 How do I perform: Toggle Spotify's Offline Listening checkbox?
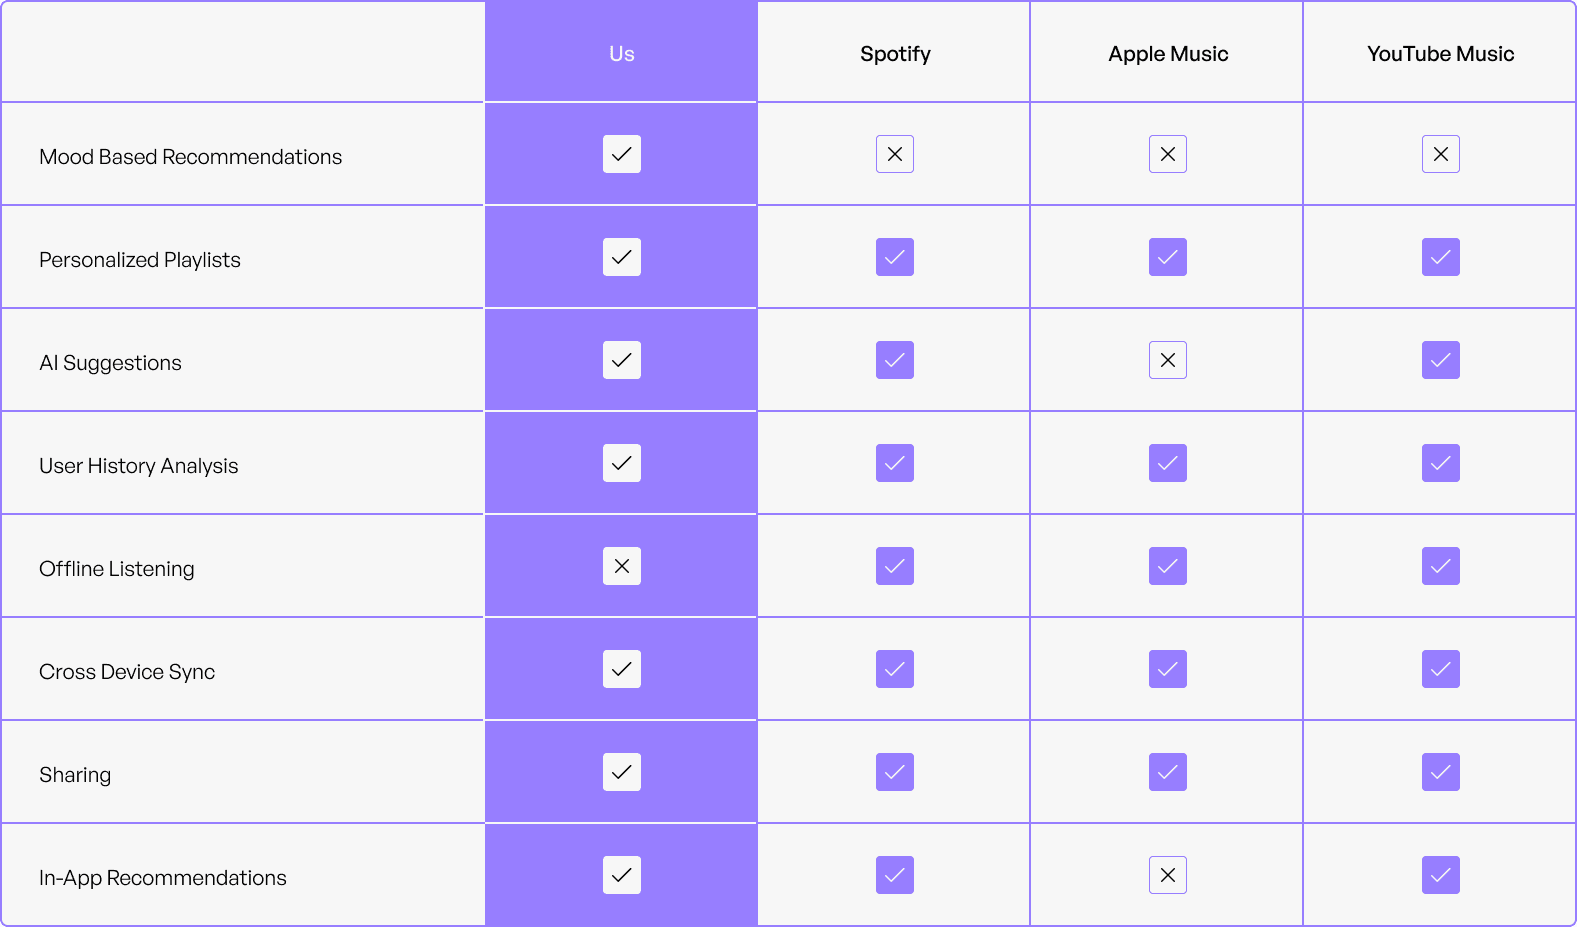[895, 566]
